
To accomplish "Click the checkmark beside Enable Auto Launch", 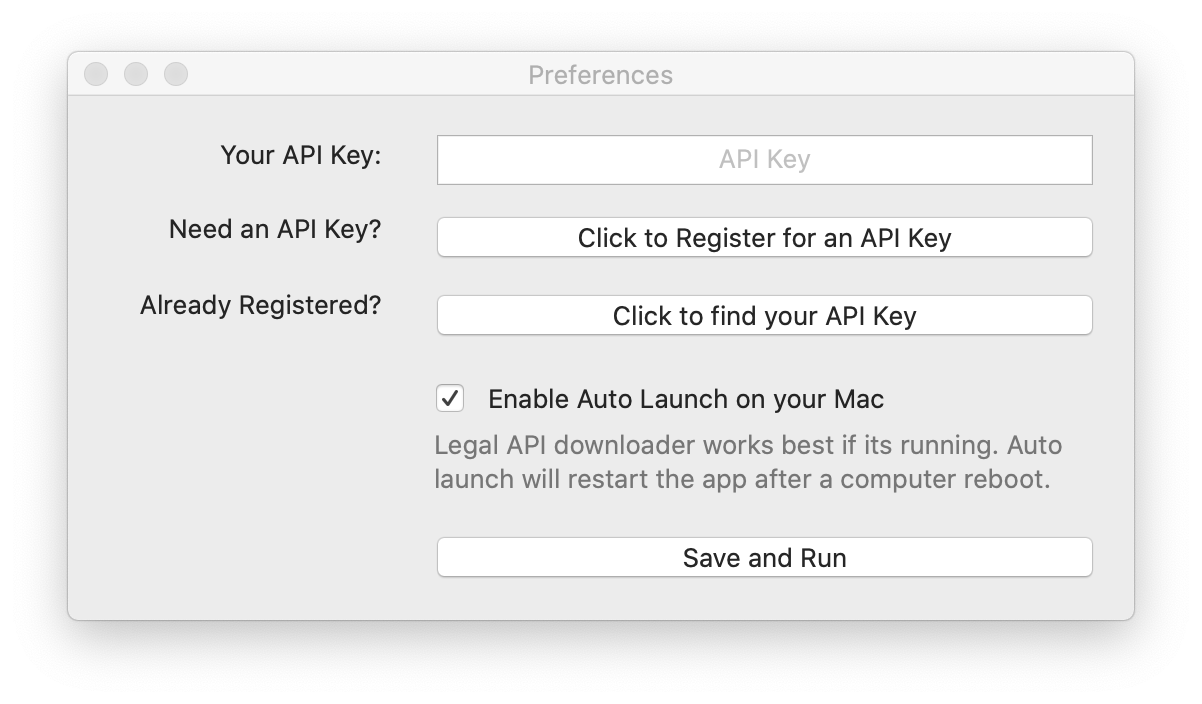I will pos(450,399).
